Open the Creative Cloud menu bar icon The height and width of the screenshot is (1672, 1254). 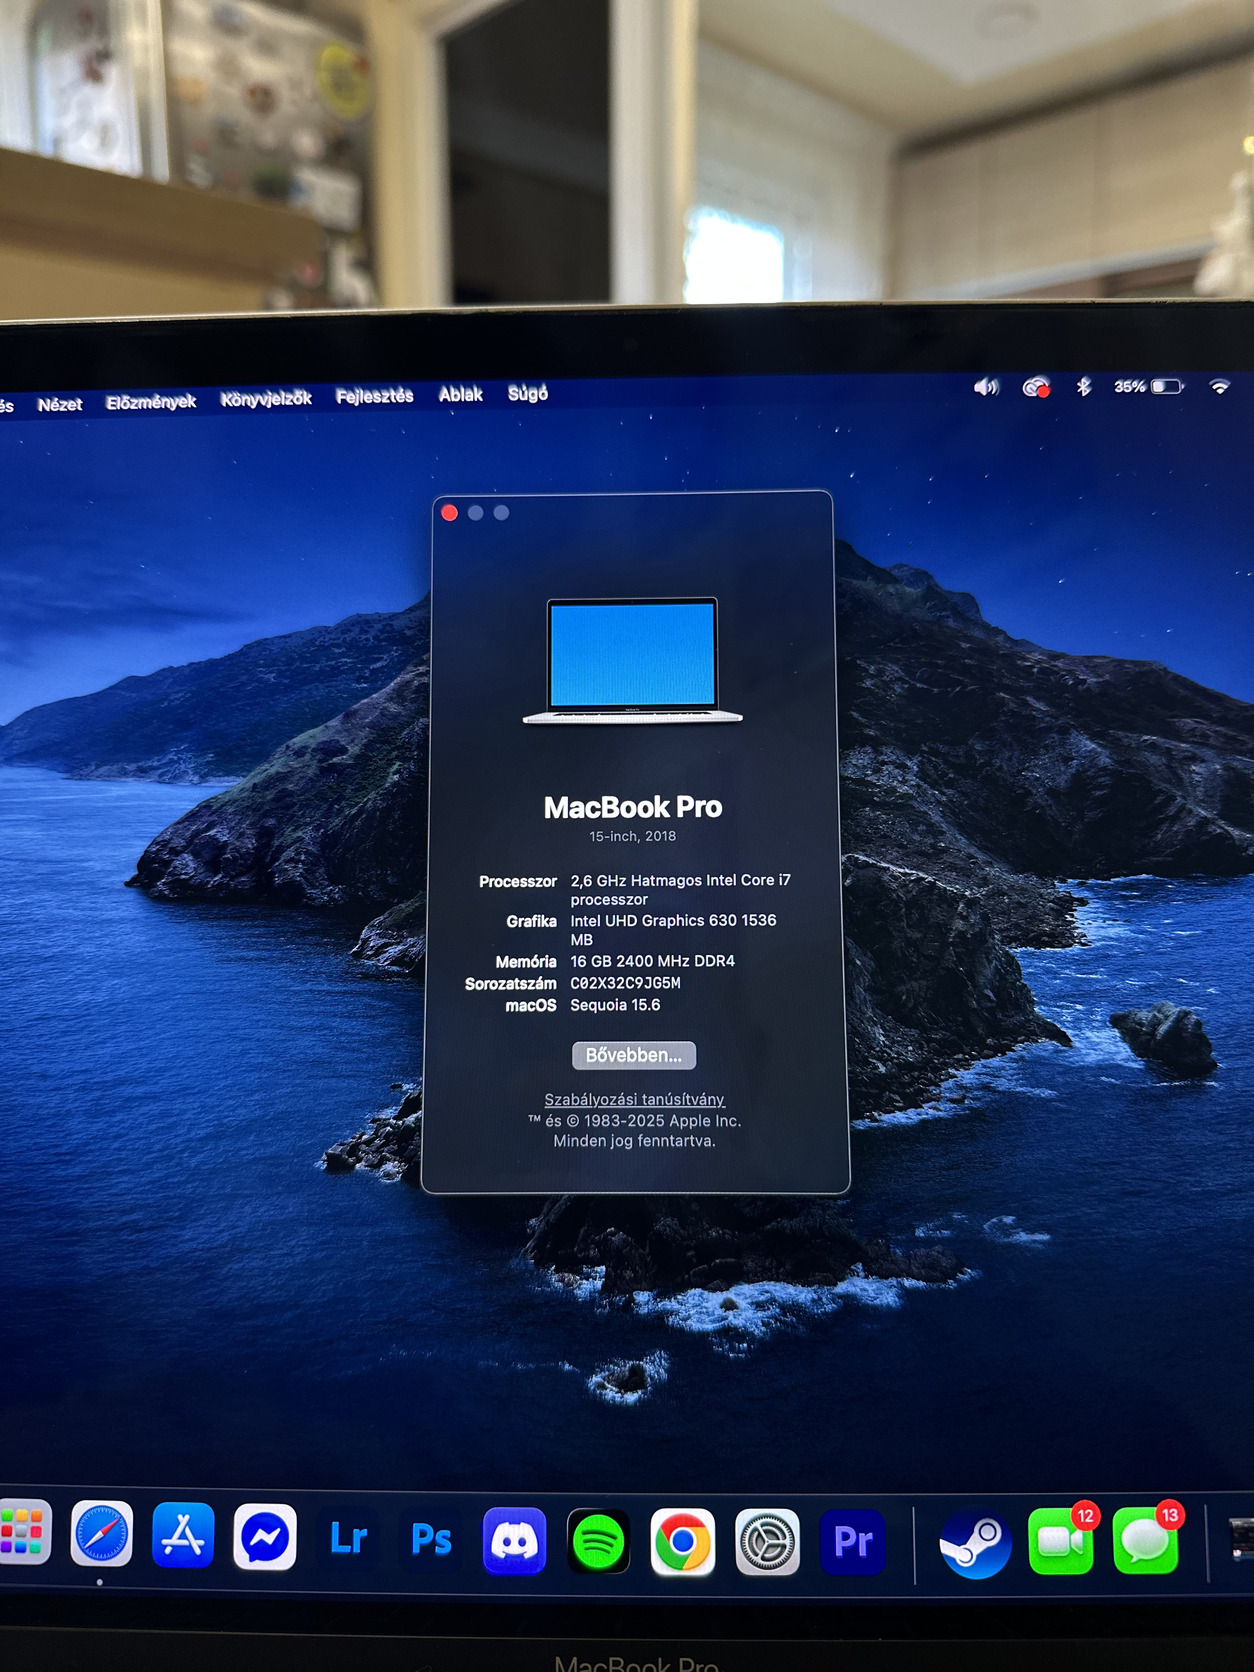tap(1036, 388)
